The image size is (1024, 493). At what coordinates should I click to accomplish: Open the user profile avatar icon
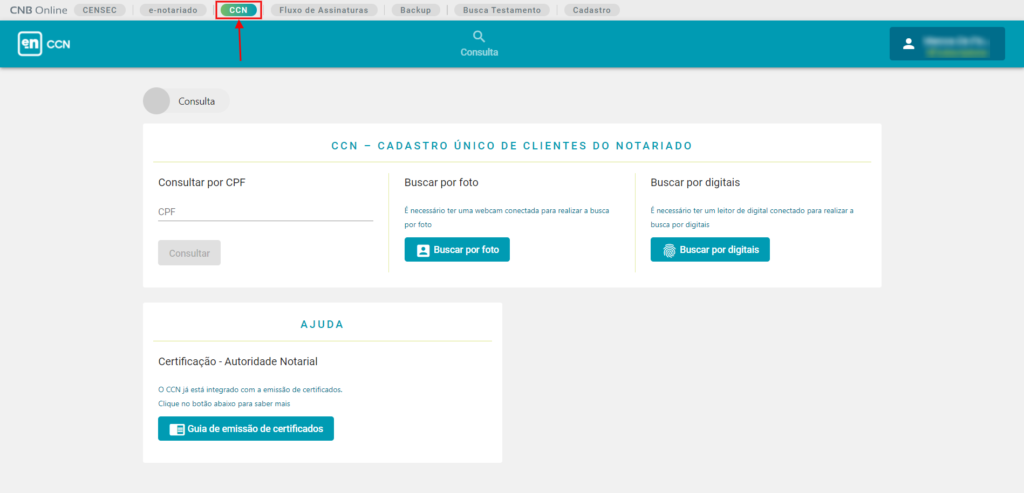(908, 44)
